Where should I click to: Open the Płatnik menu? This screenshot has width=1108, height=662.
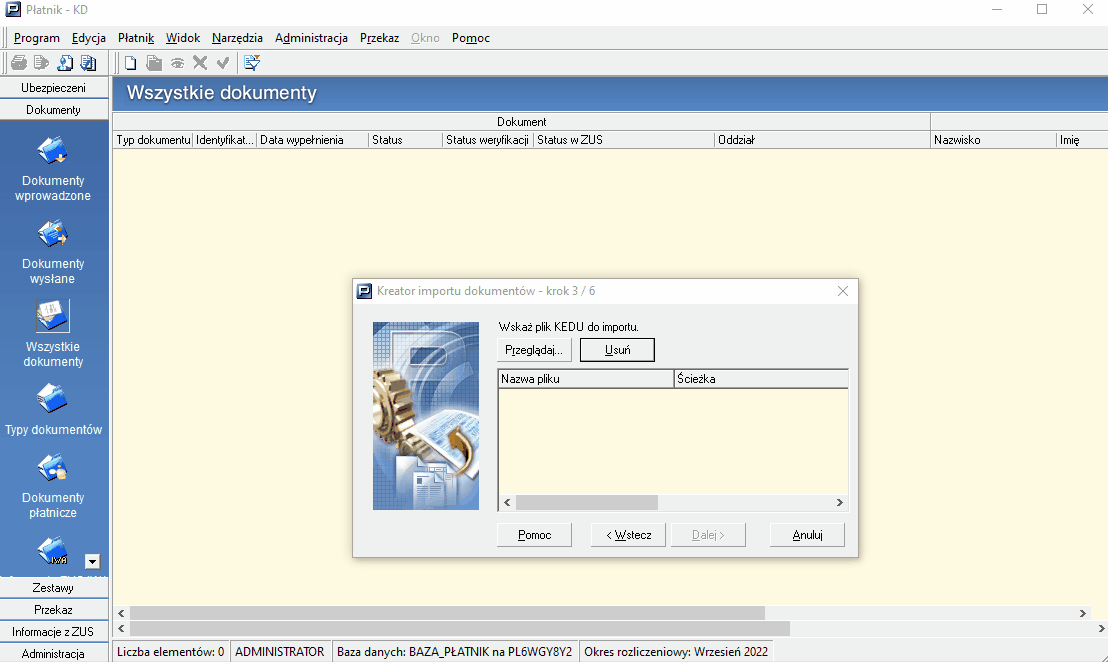tap(136, 38)
